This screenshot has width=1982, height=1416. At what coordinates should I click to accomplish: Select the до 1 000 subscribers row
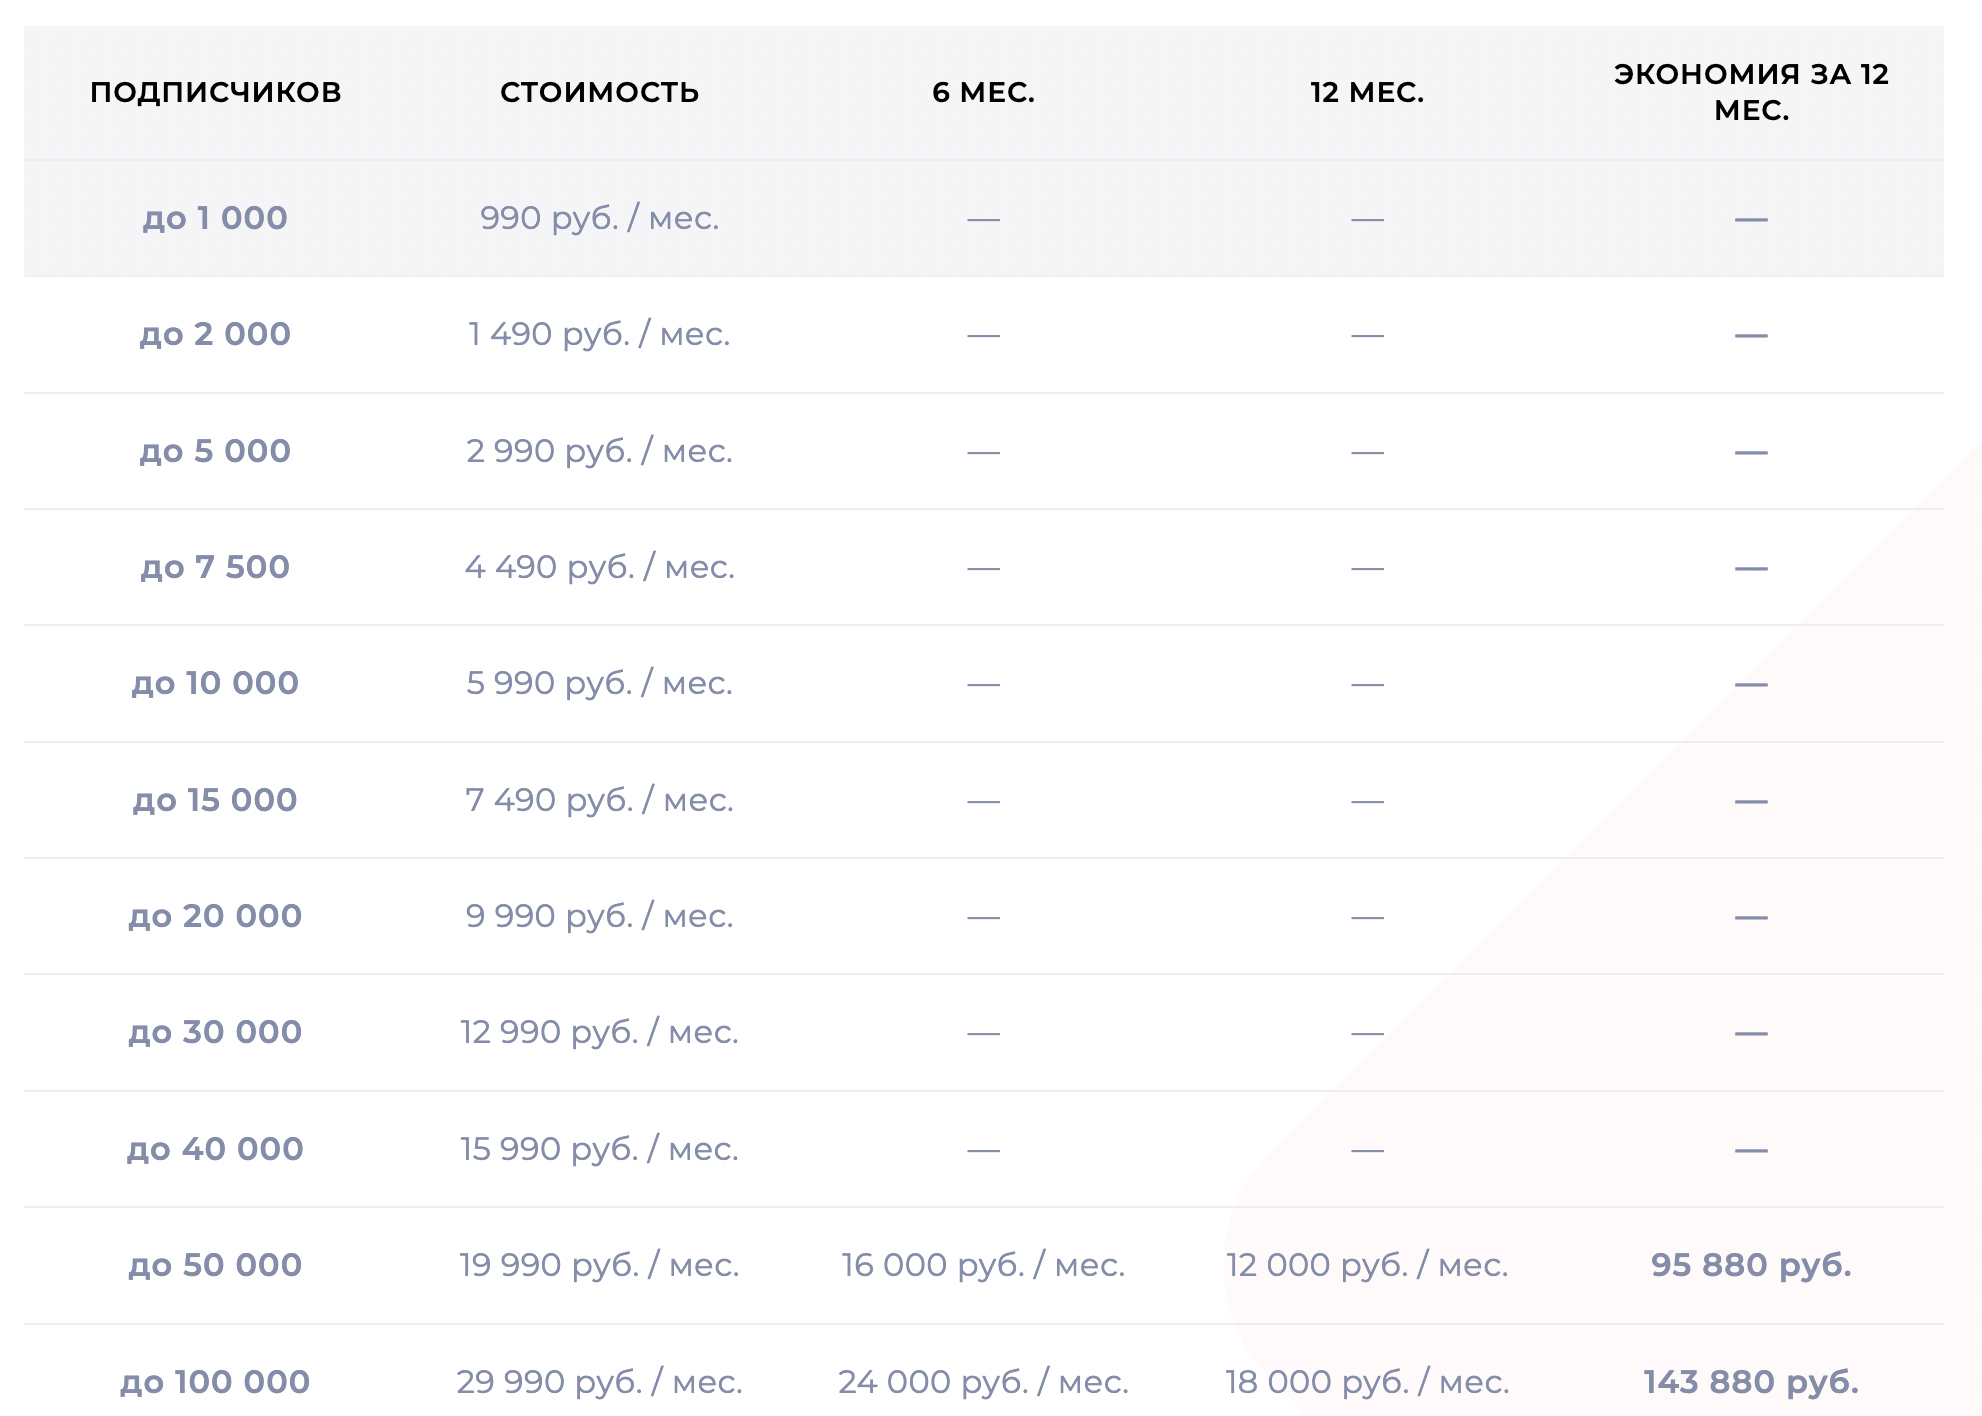click(215, 218)
